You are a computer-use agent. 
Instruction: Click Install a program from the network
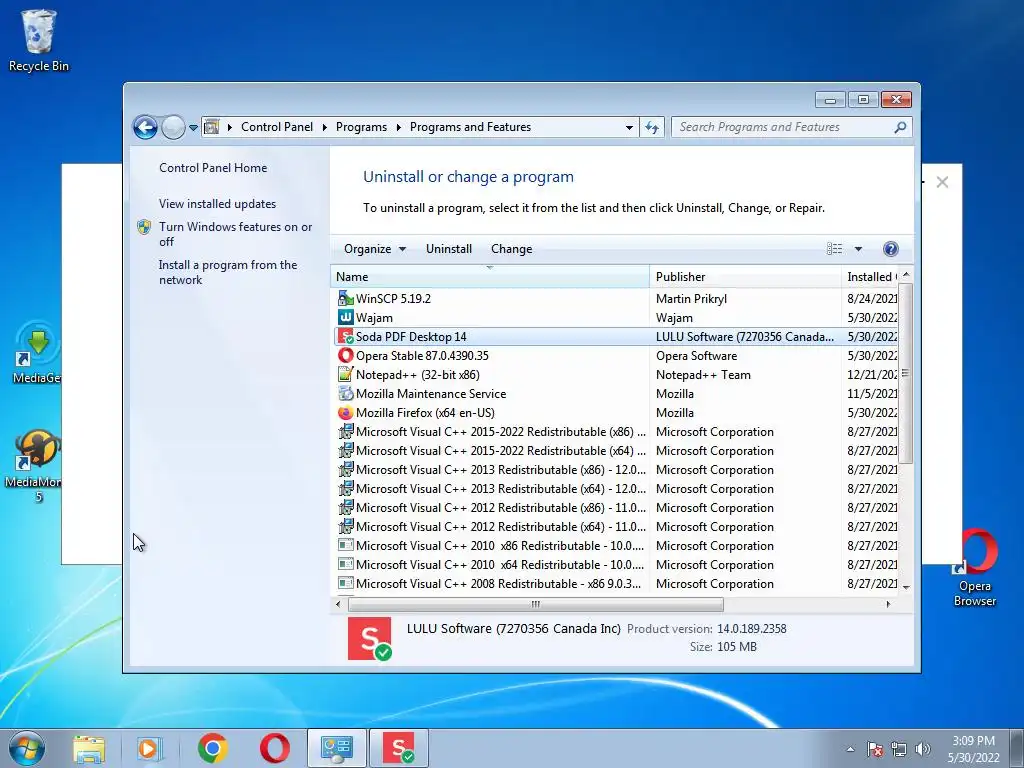[x=227, y=272]
